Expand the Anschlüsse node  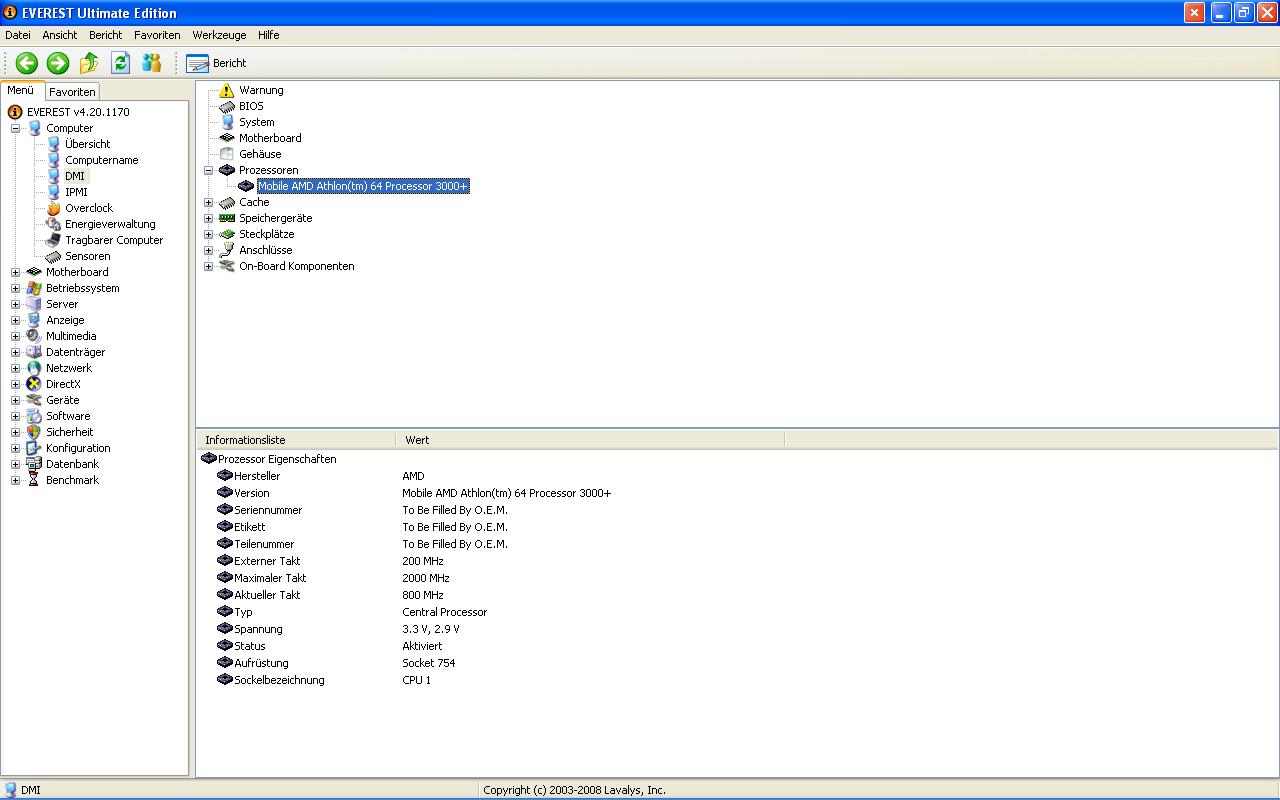[x=208, y=250]
